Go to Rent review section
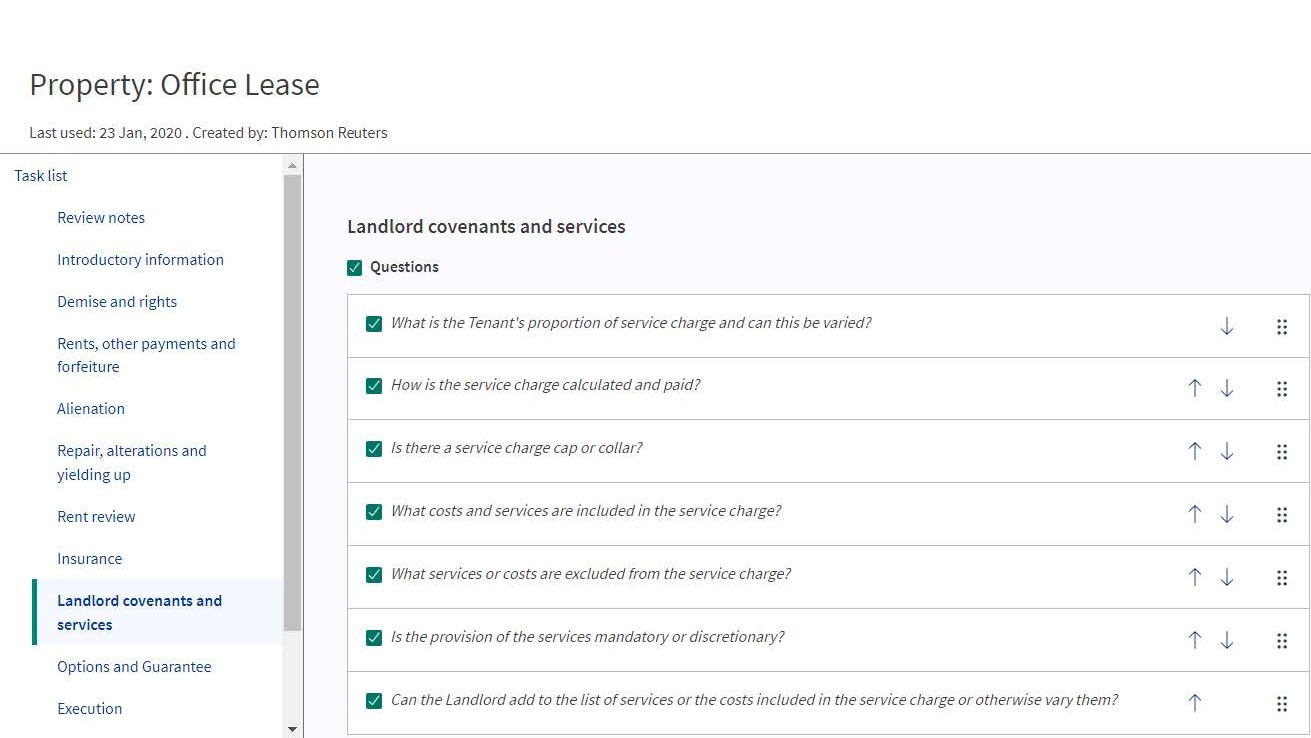1311x738 pixels. click(96, 517)
